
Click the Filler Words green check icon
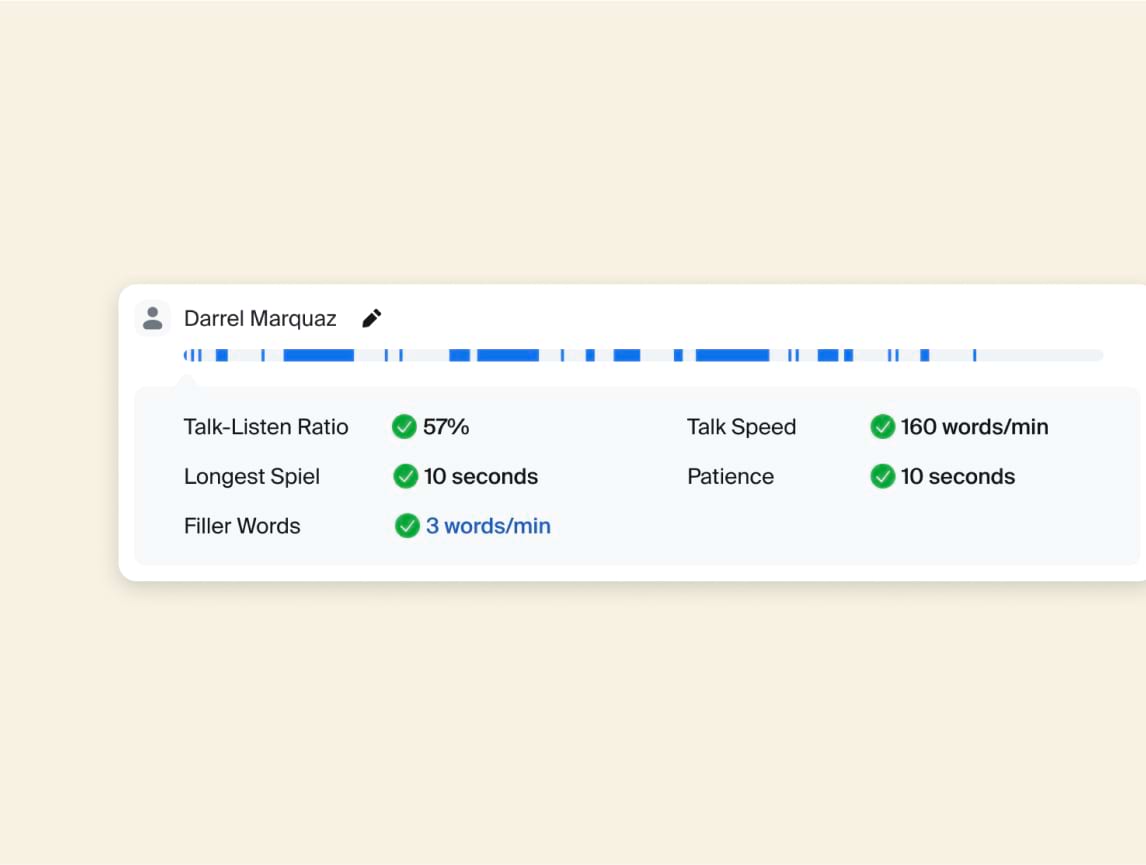[x=407, y=526]
